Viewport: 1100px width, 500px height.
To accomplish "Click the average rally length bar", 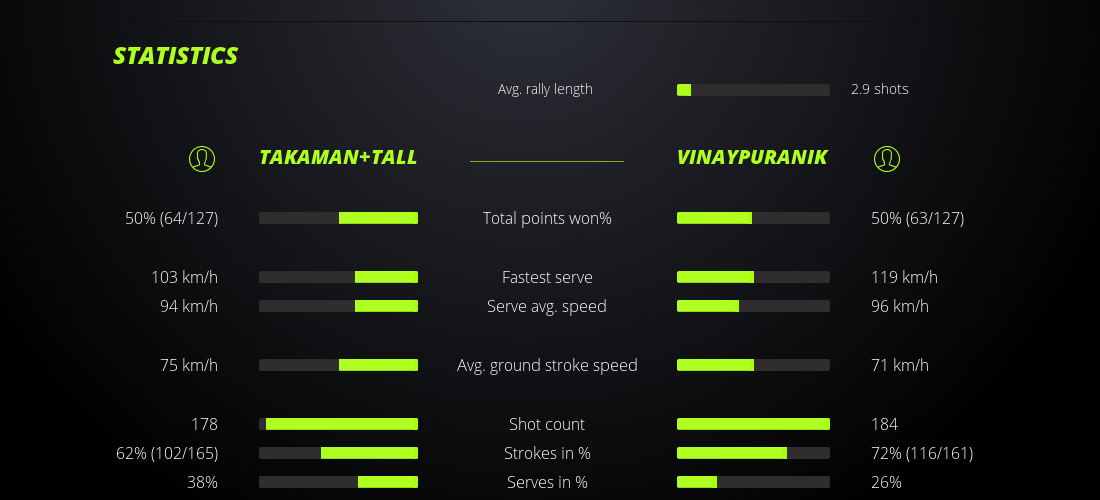I will click(x=753, y=90).
